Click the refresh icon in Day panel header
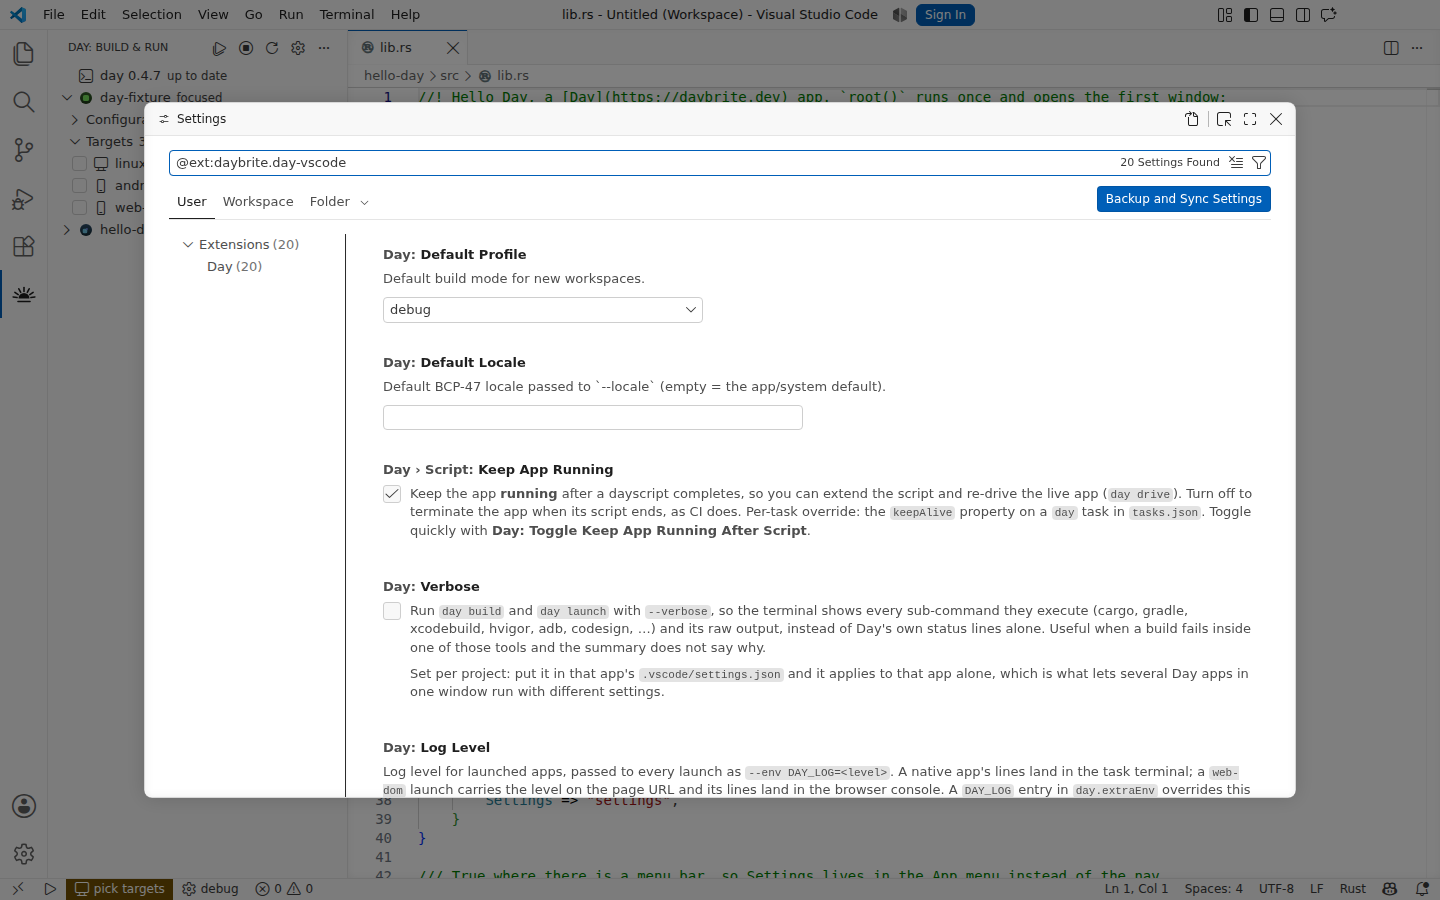 click(x=271, y=48)
